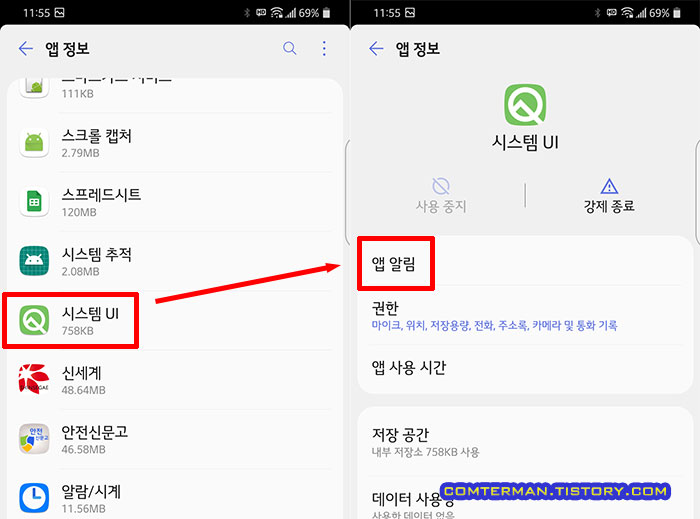Tap the large 시스템 UI logo on detail screen

[525, 104]
